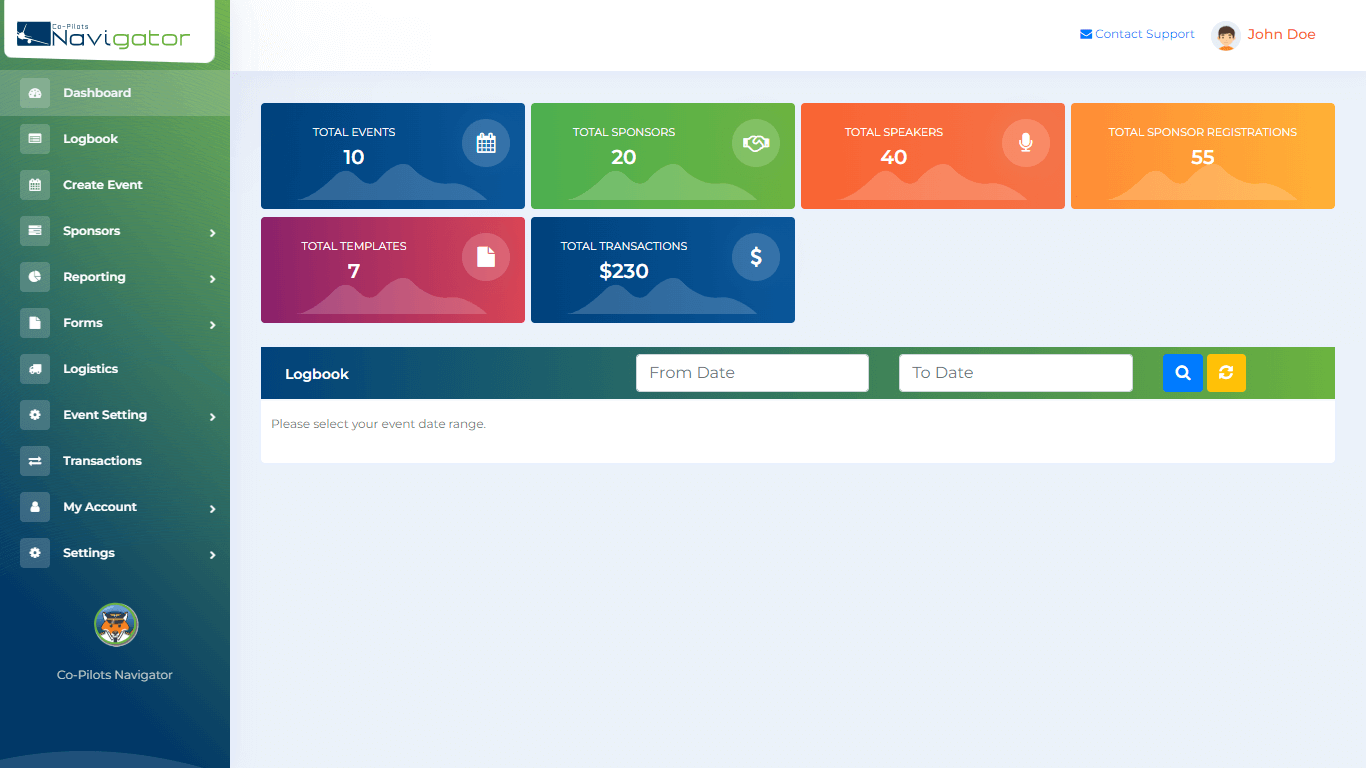
Task: Expand the My Account submenu
Action: click(x=212, y=509)
